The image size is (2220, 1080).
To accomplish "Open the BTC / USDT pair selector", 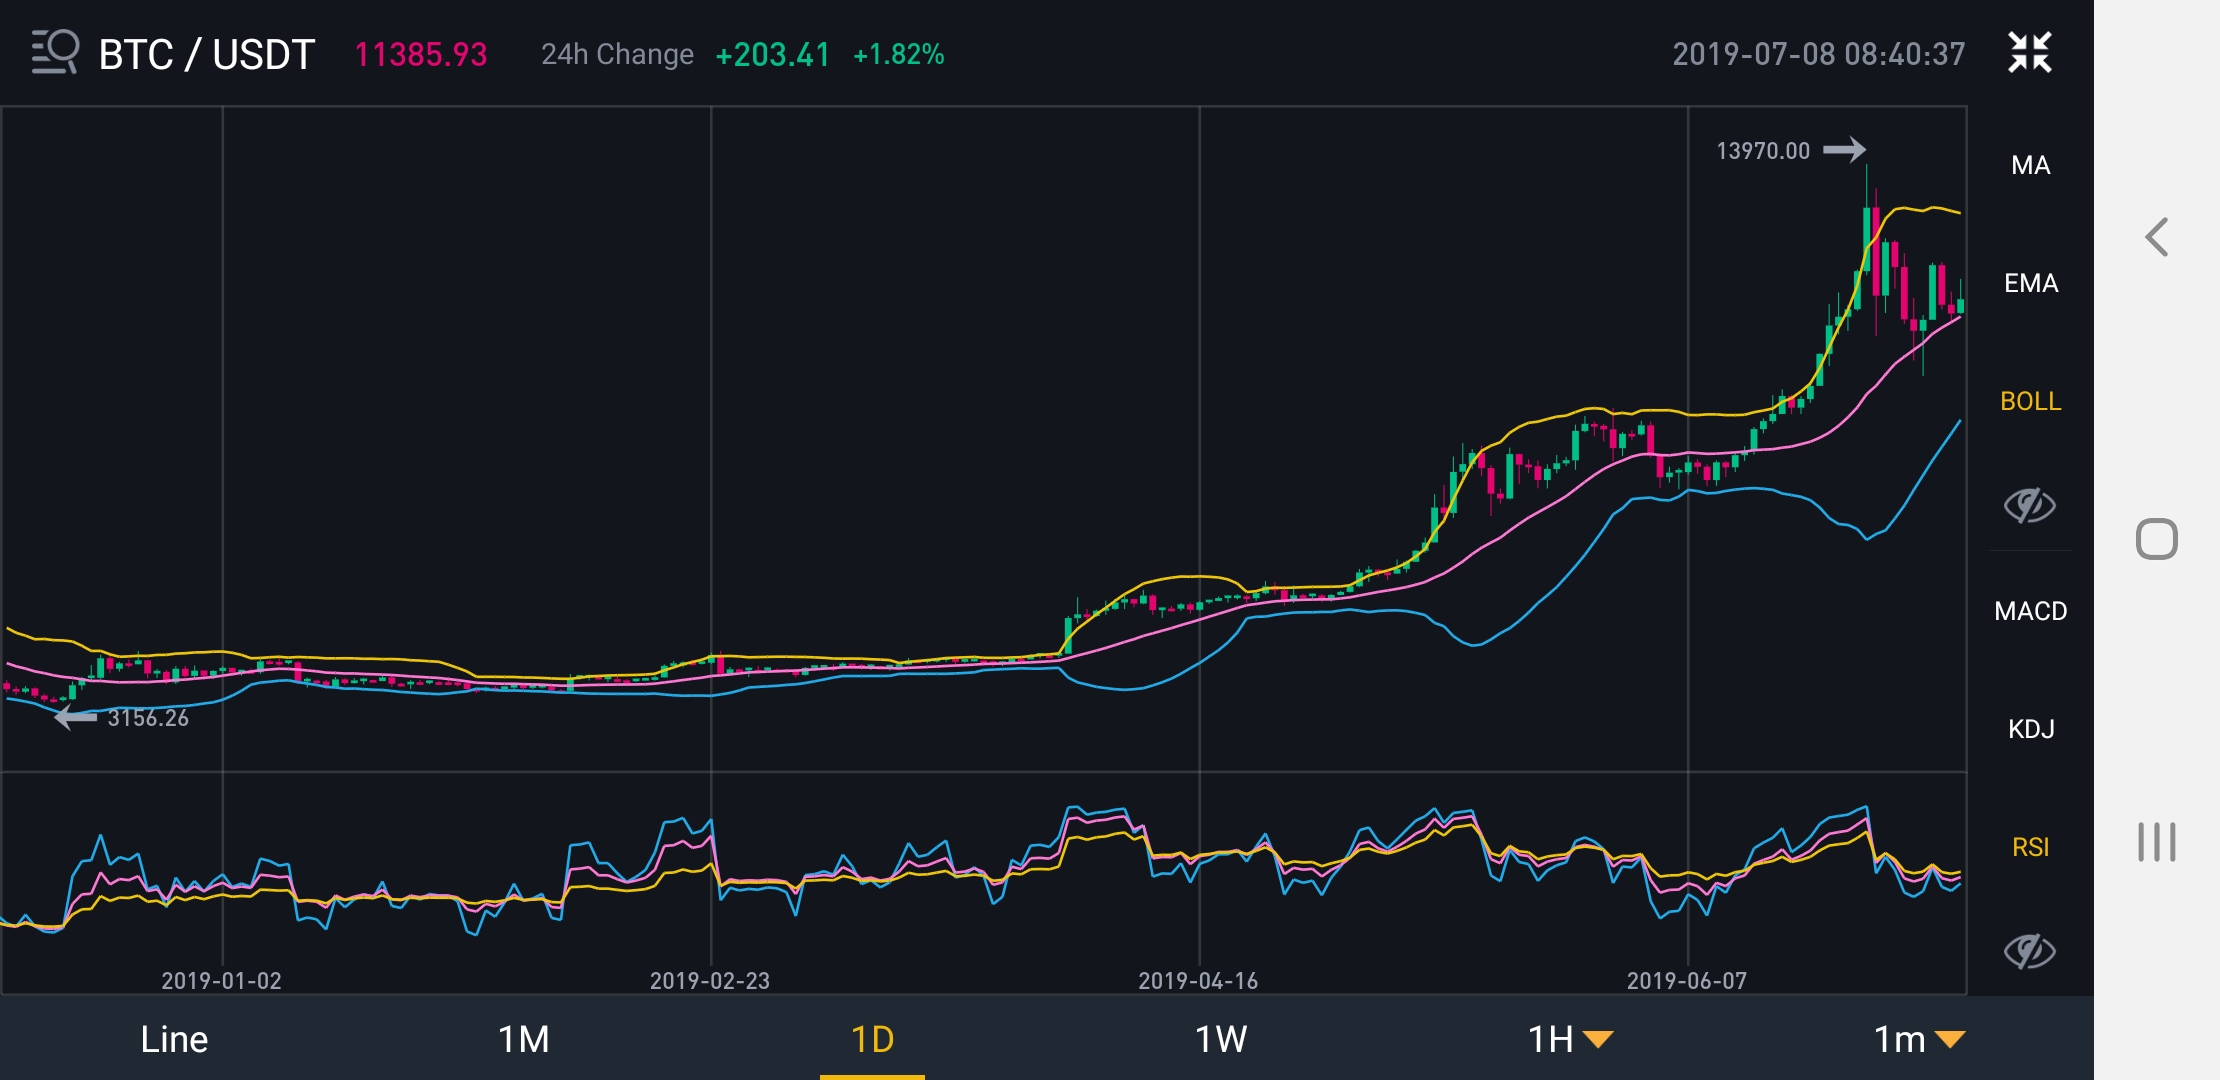I will (207, 54).
